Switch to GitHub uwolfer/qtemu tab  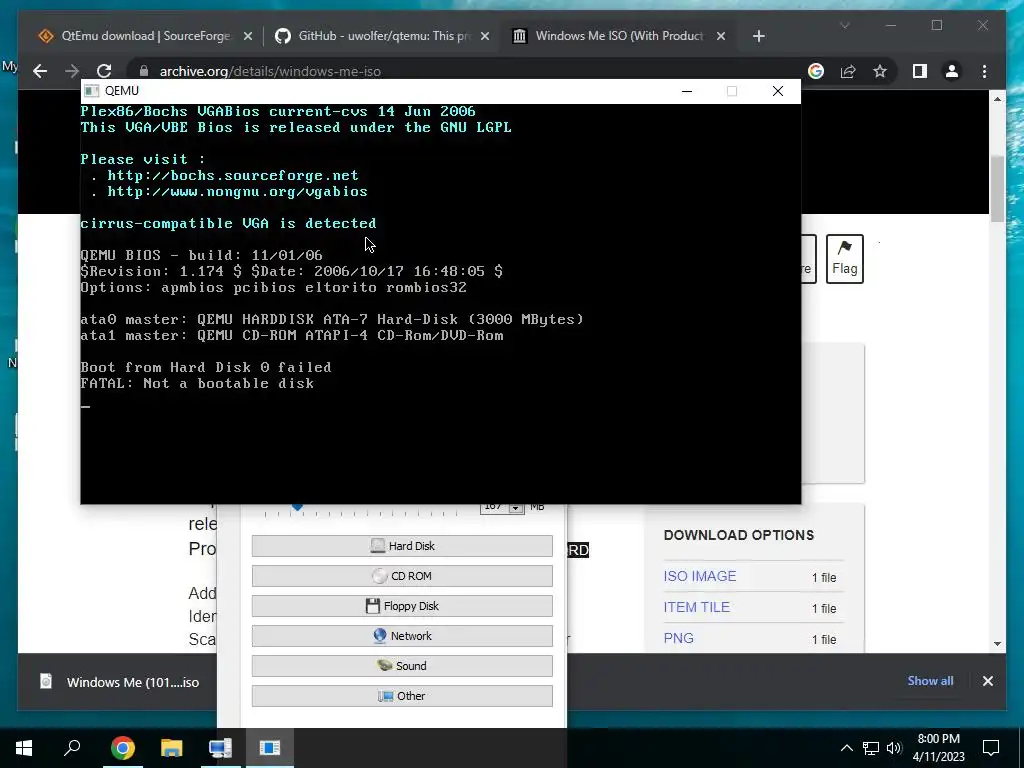pyautogui.click(x=383, y=36)
